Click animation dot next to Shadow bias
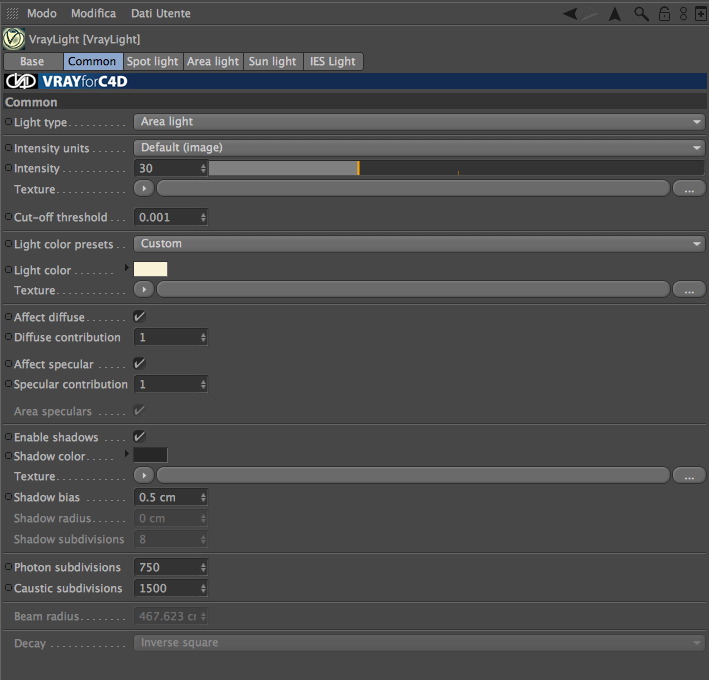Viewport: 709px width, 680px height. pos(8,496)
